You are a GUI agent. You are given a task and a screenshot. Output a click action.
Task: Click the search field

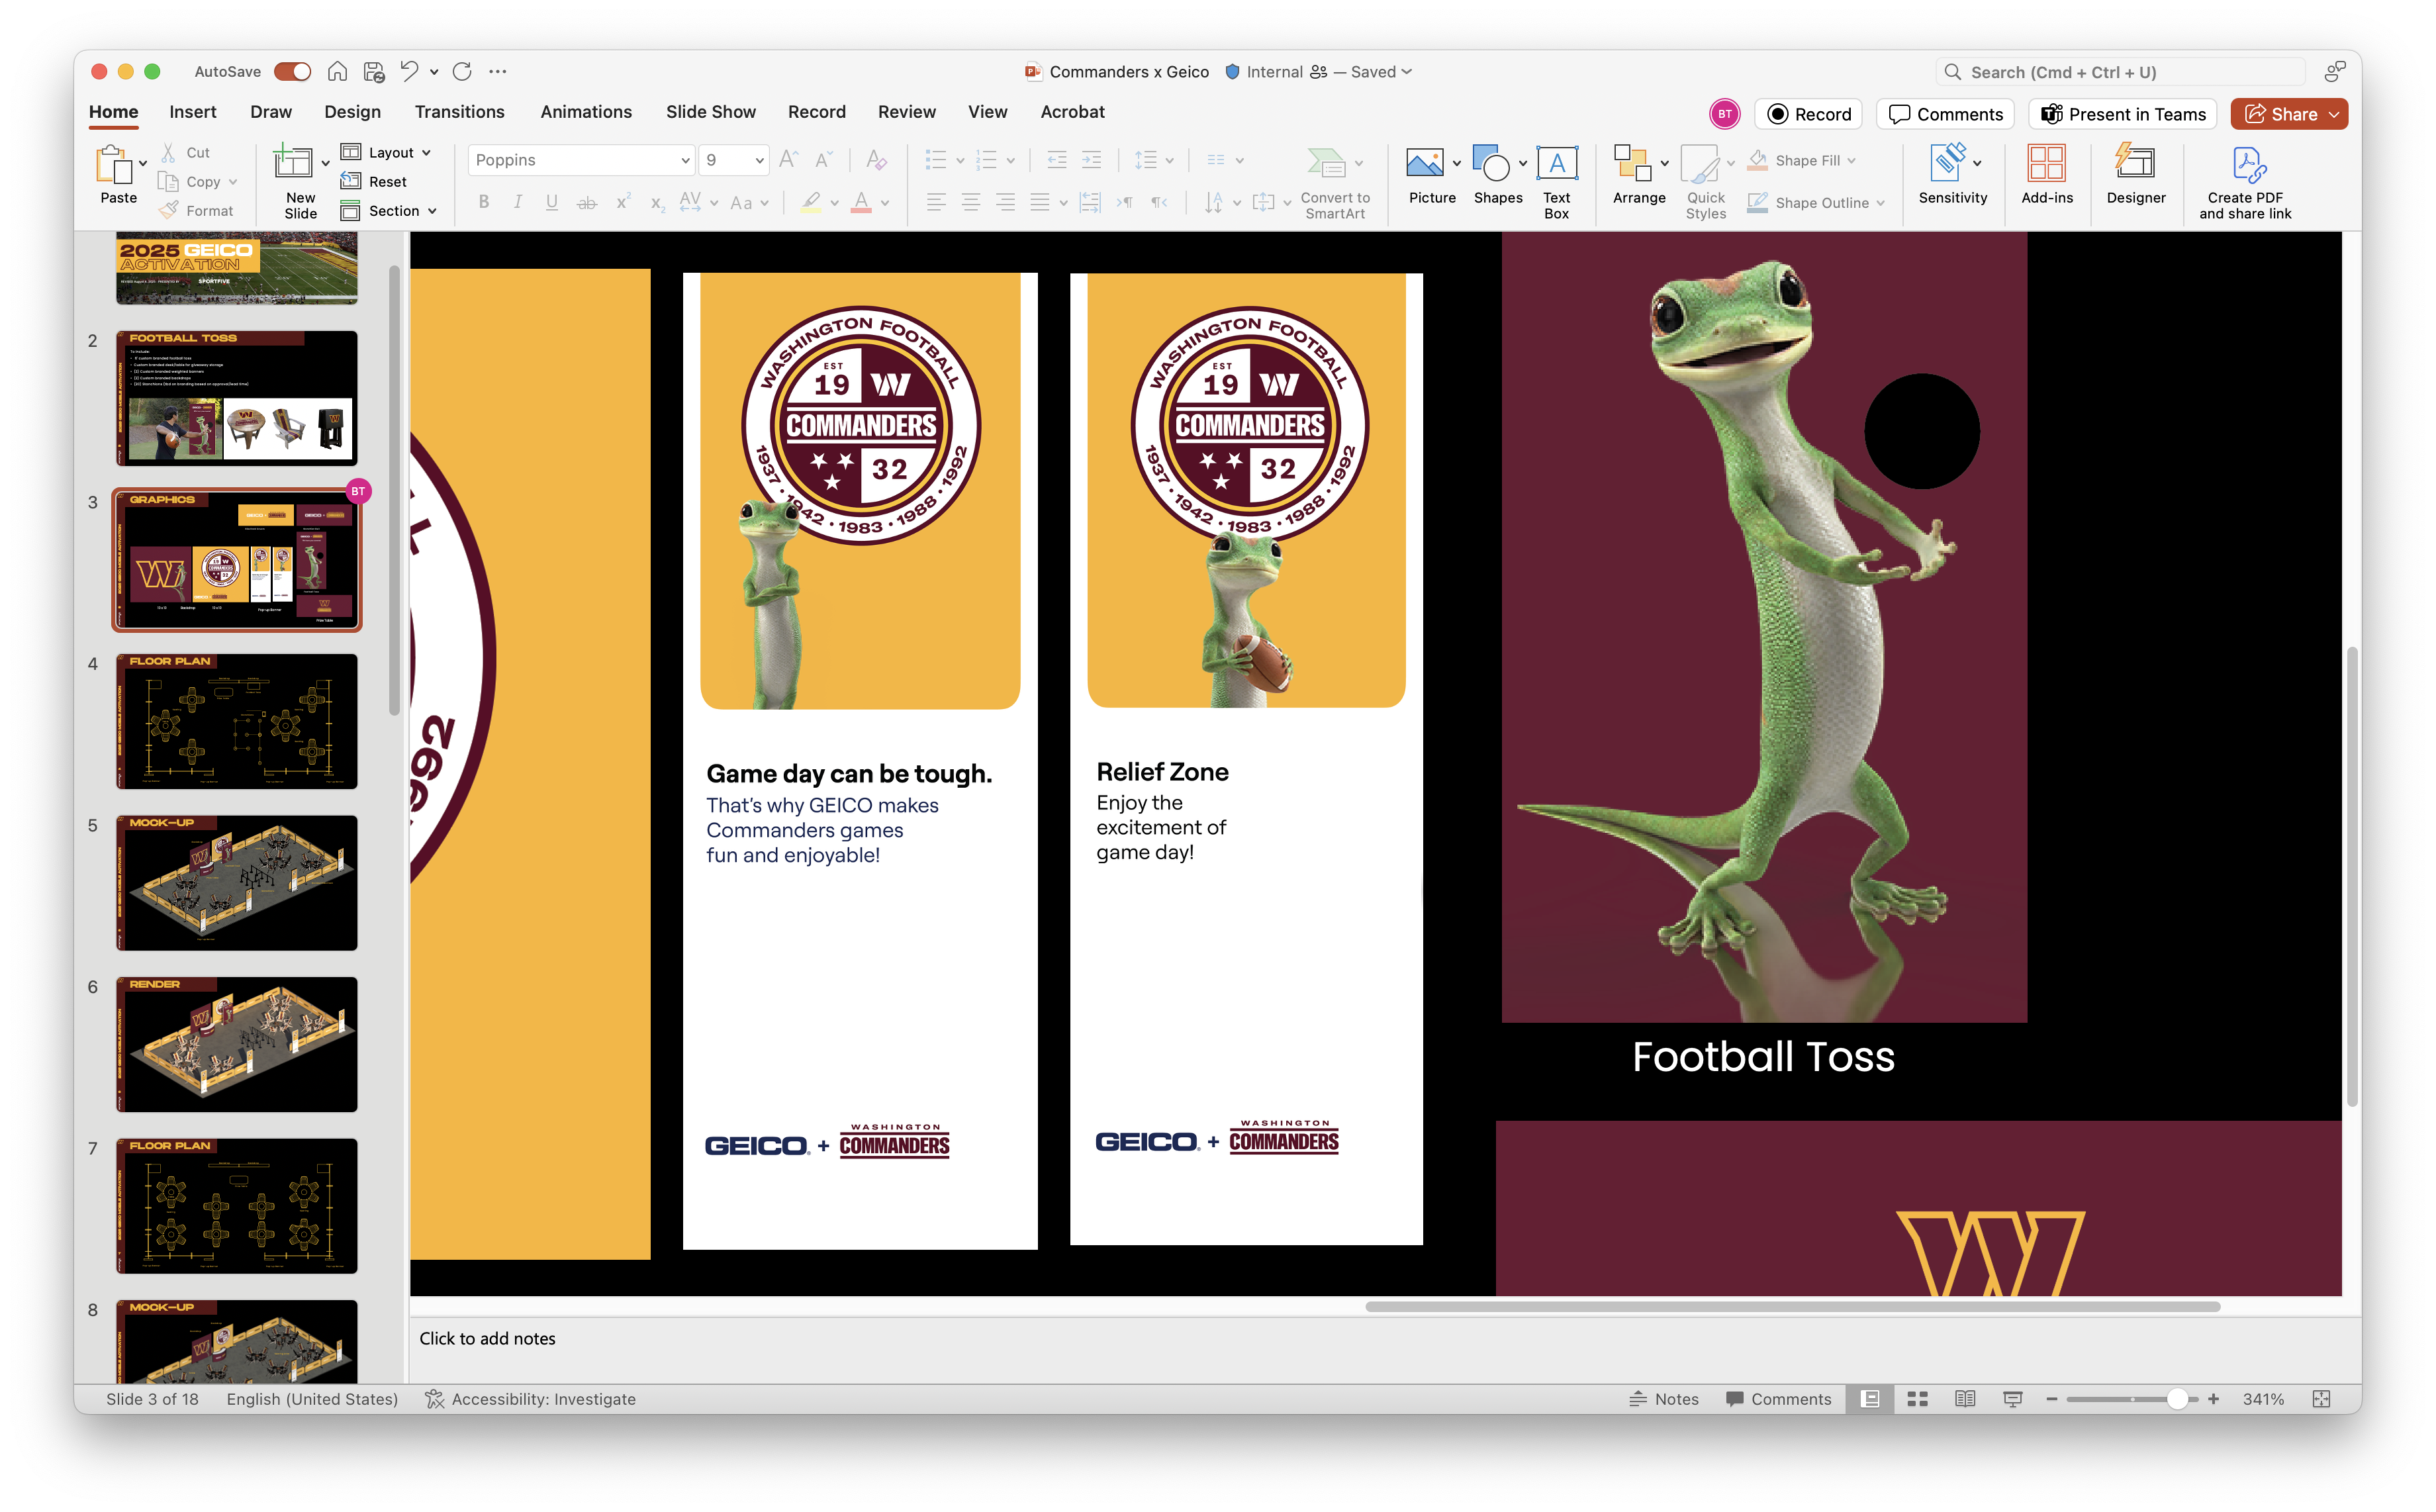[x=2120, y=72]
